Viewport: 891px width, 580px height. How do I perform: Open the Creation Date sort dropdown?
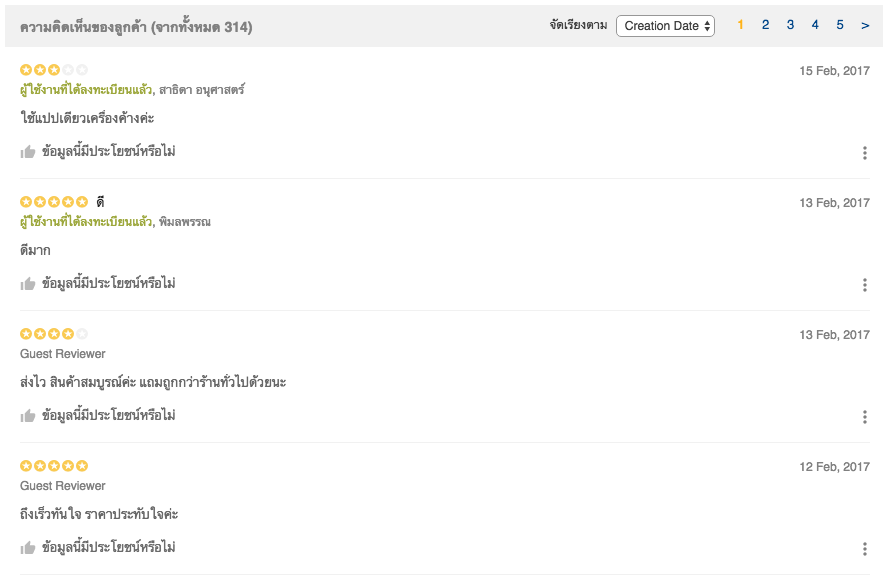(x=665, y=26)
